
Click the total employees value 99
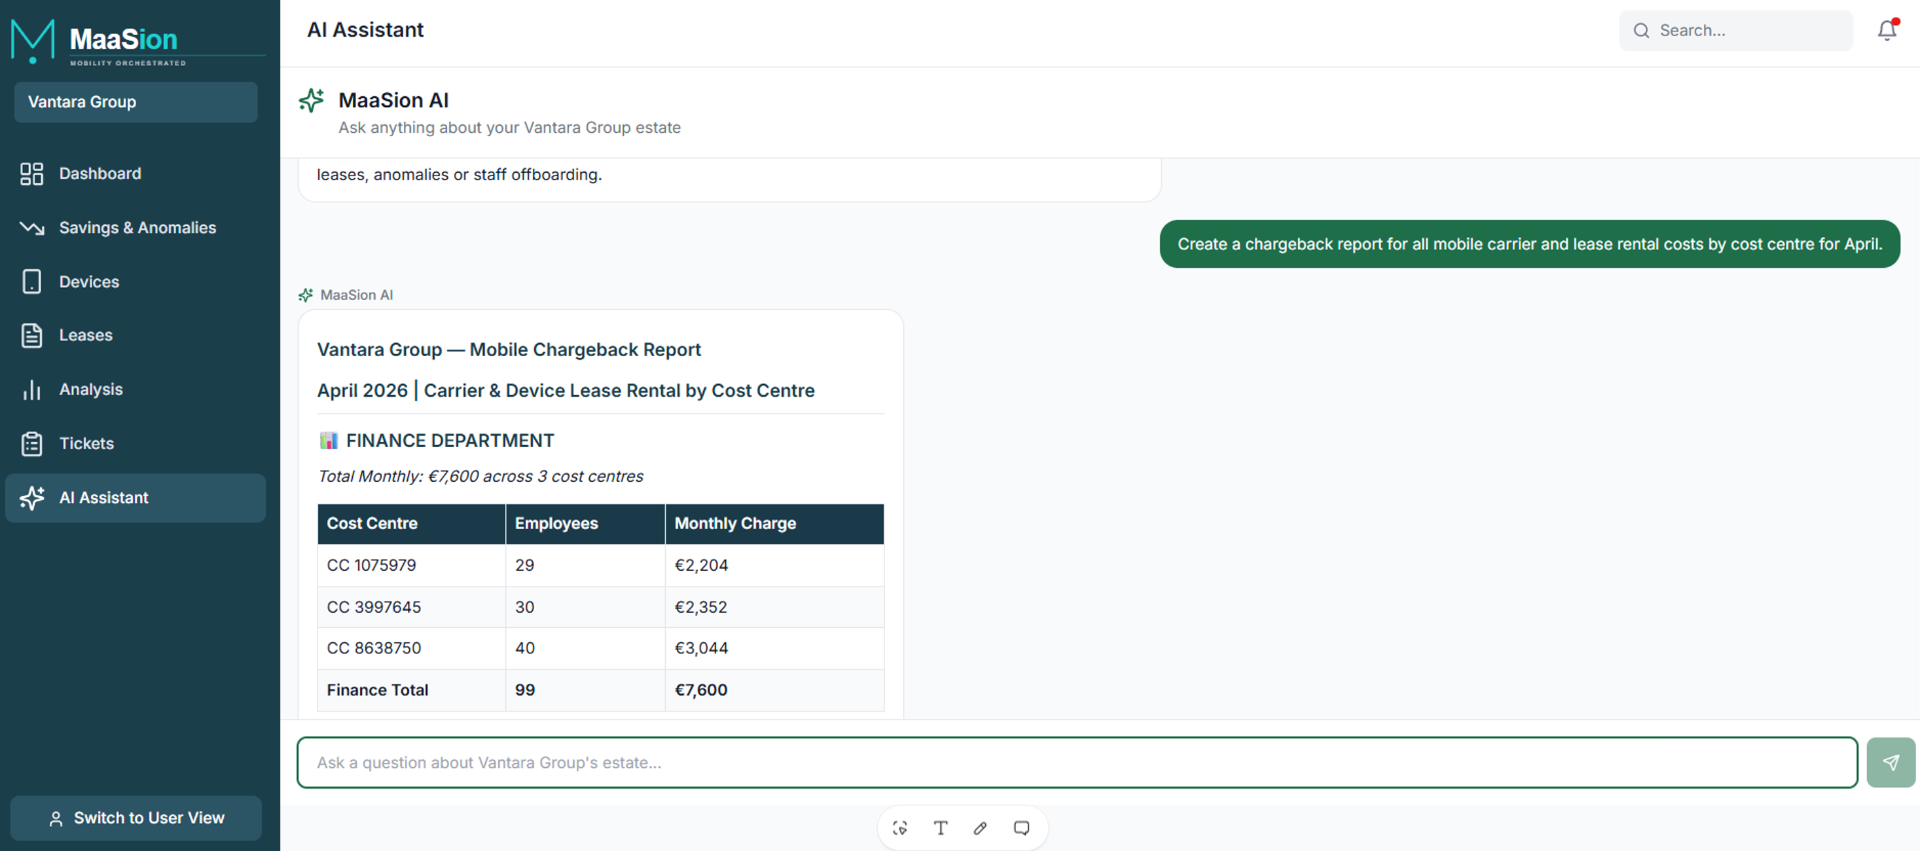pyautogui.click(x=585, y=690)
